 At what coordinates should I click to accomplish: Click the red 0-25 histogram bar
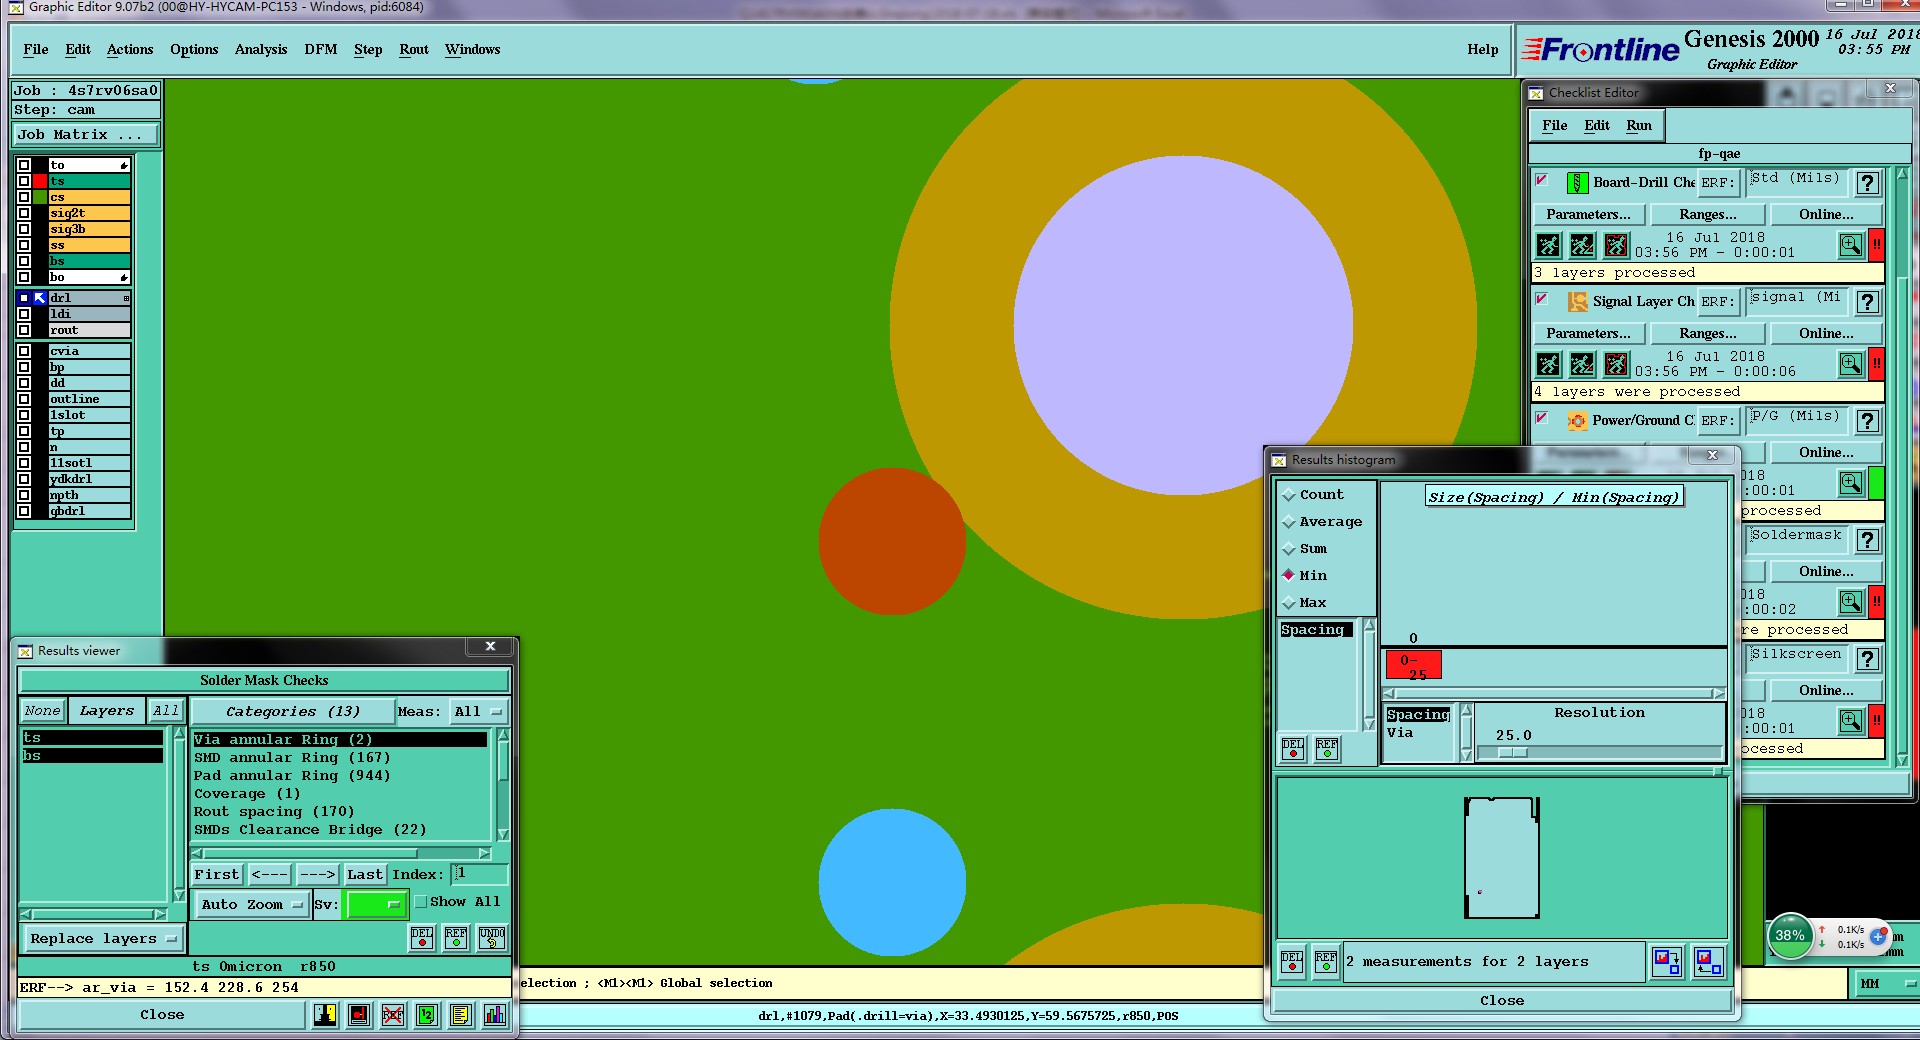click(1413, 666)
